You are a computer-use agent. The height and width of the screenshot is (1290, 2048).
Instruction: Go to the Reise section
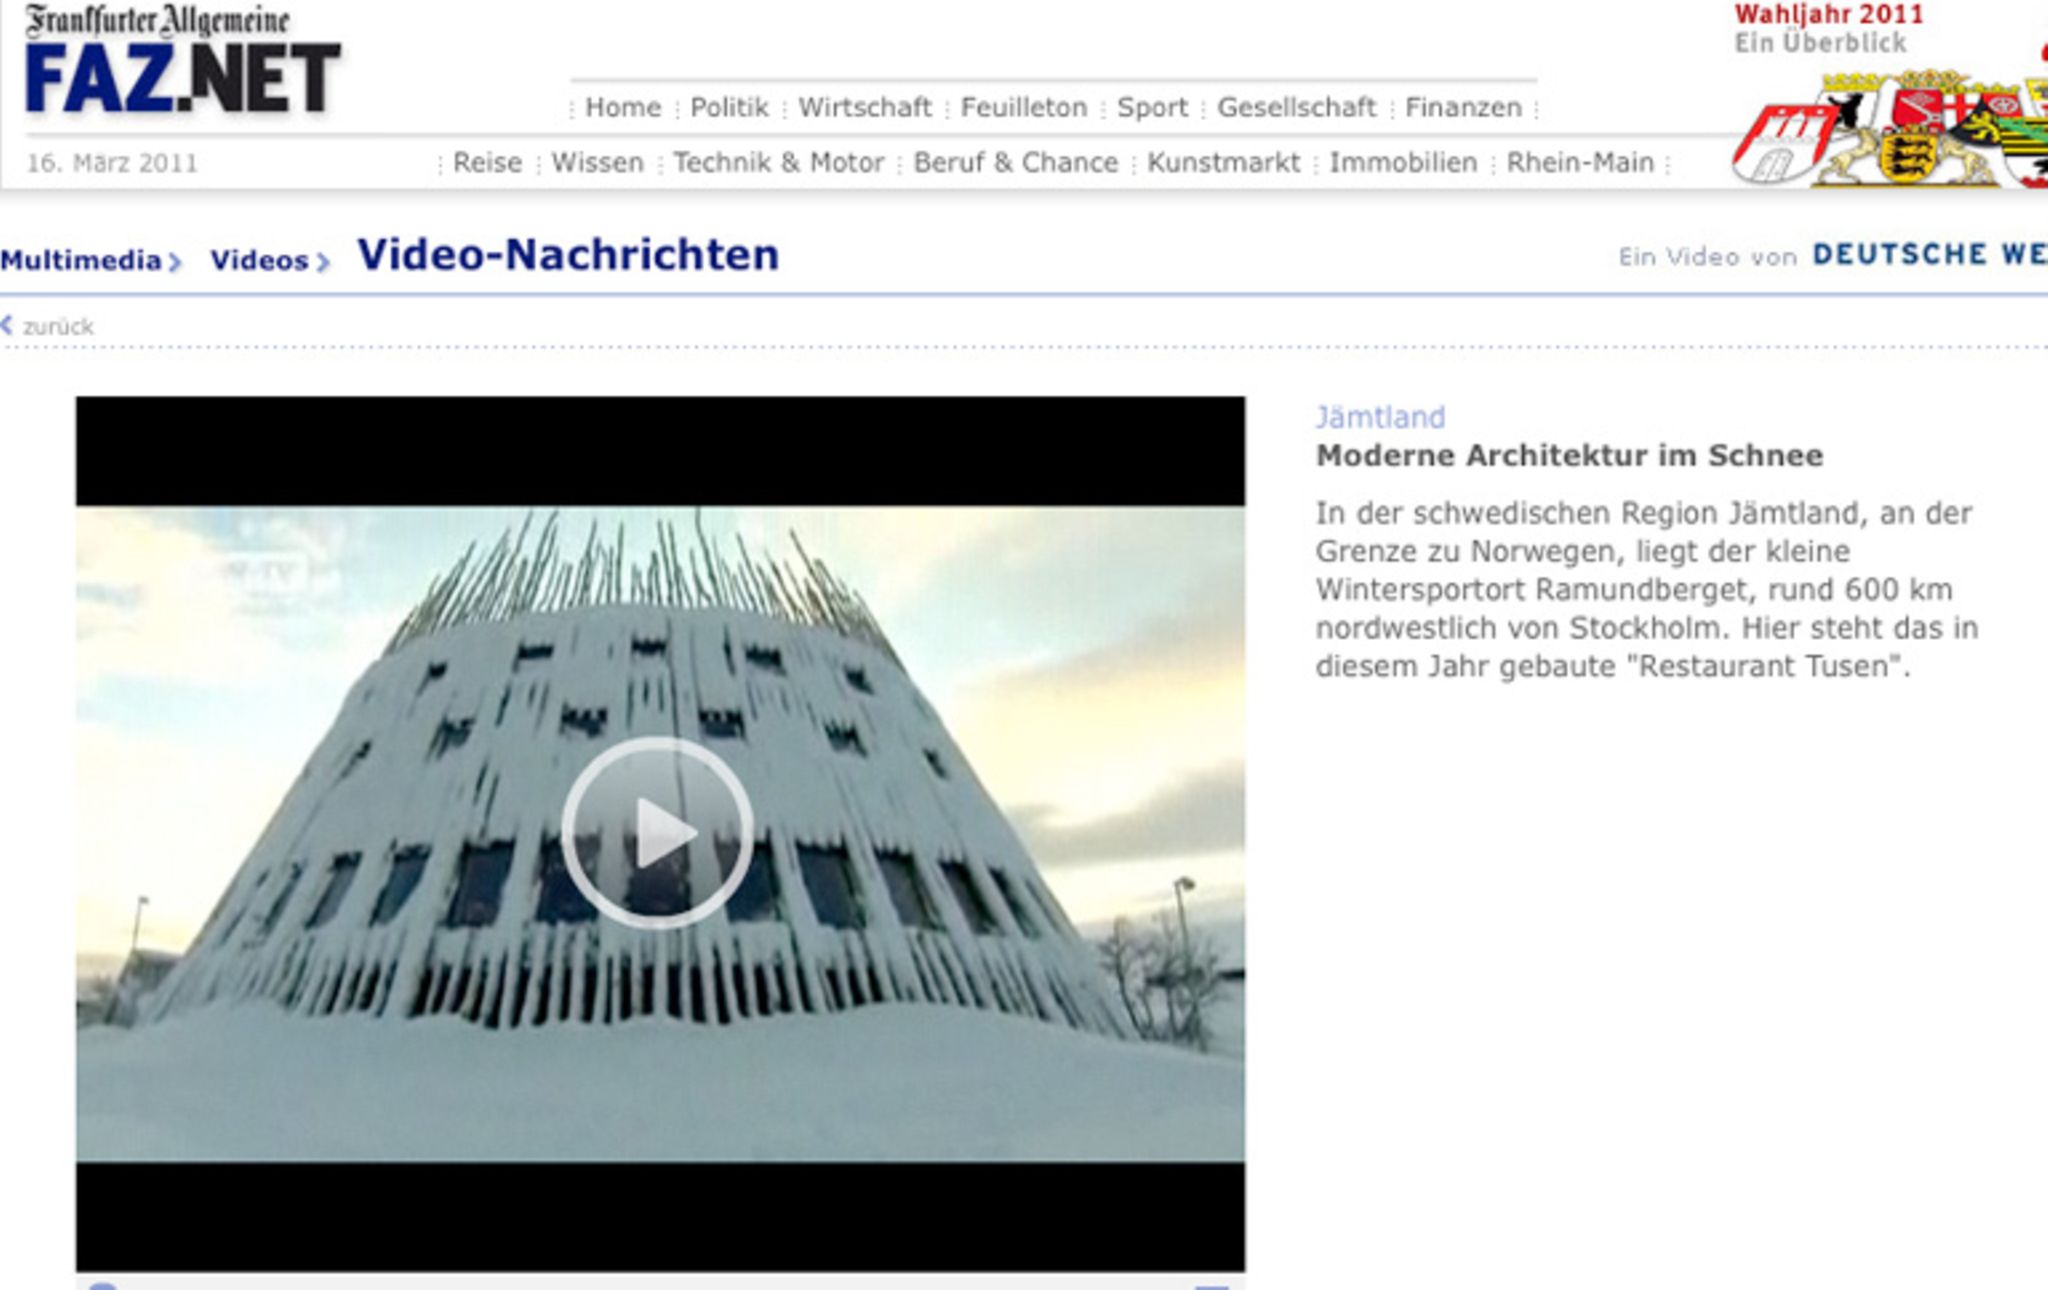[487, 162]
